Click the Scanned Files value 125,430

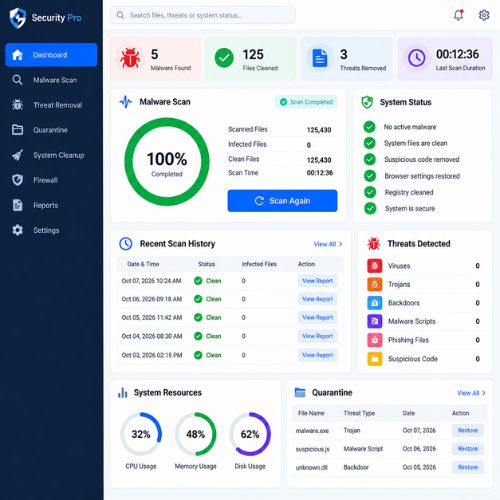319,130
